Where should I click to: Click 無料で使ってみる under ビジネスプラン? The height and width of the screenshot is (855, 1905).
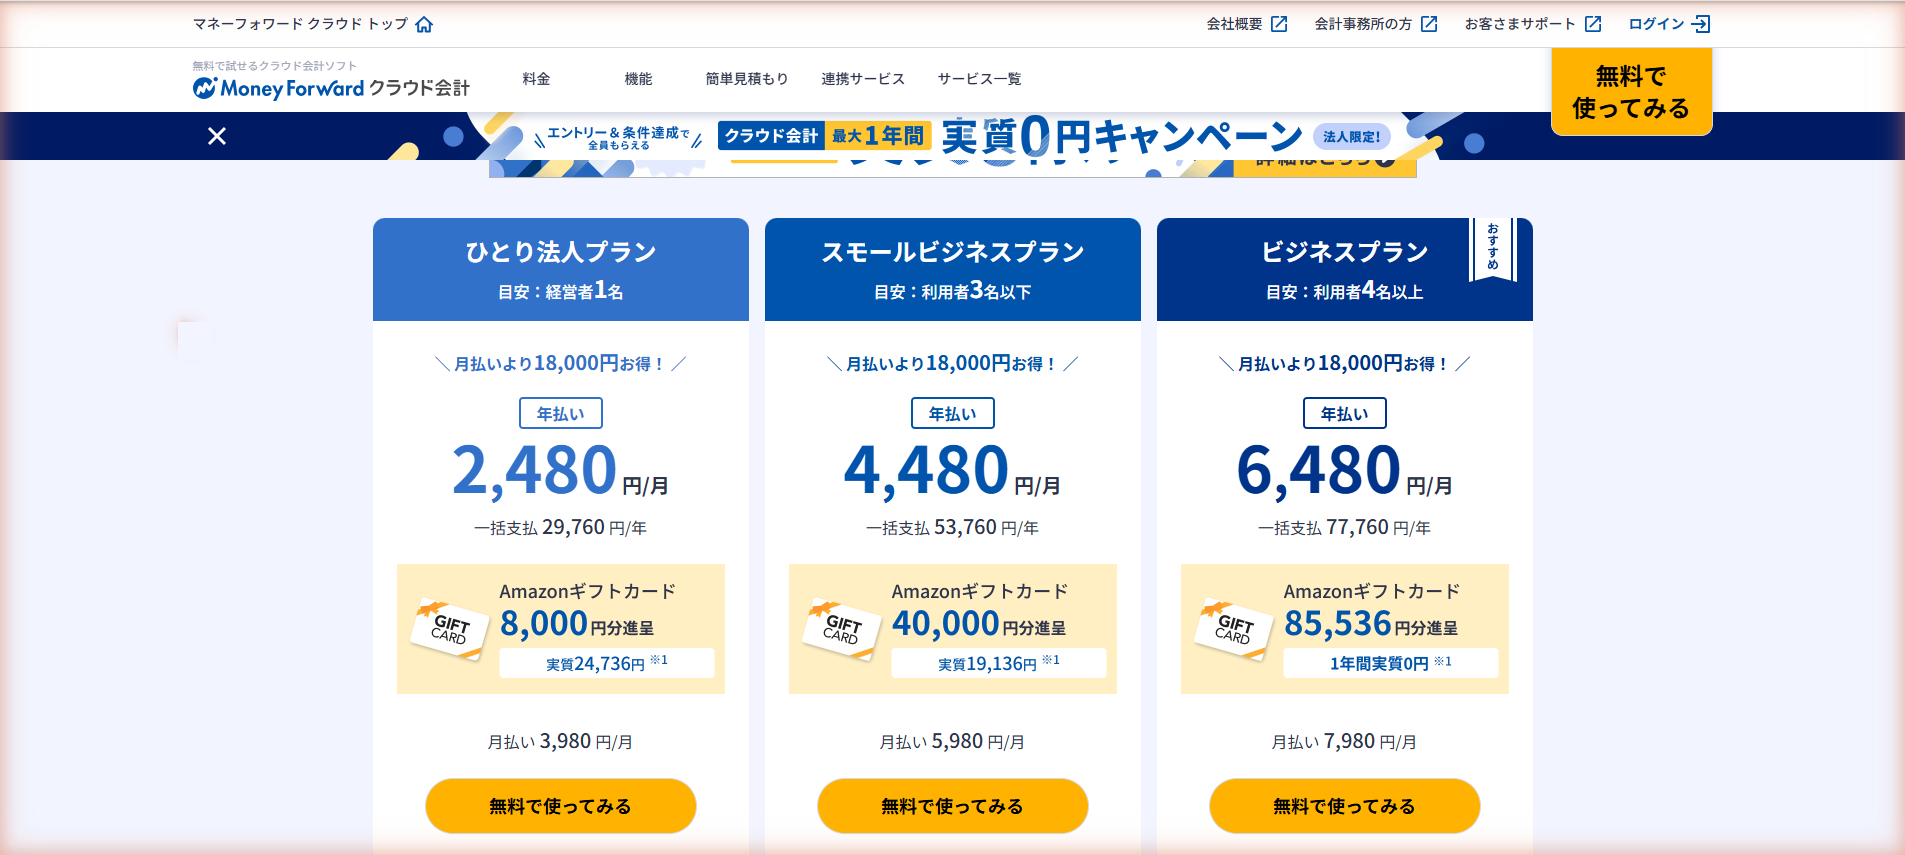click(1344, 806)
